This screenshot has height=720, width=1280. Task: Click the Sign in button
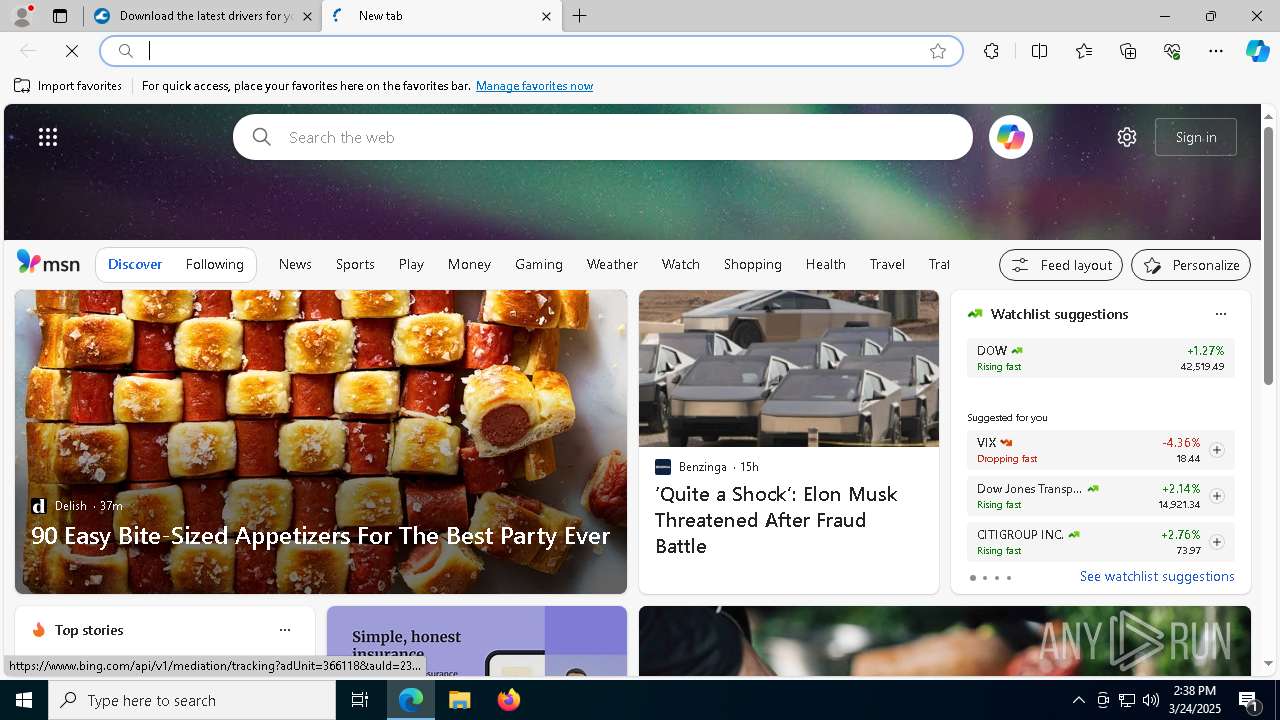1196,137
